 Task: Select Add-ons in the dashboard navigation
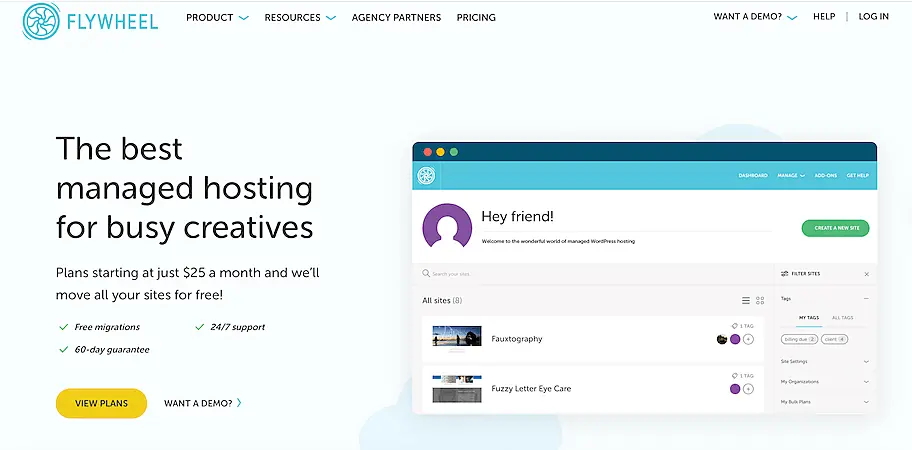(x=825, y=175)
